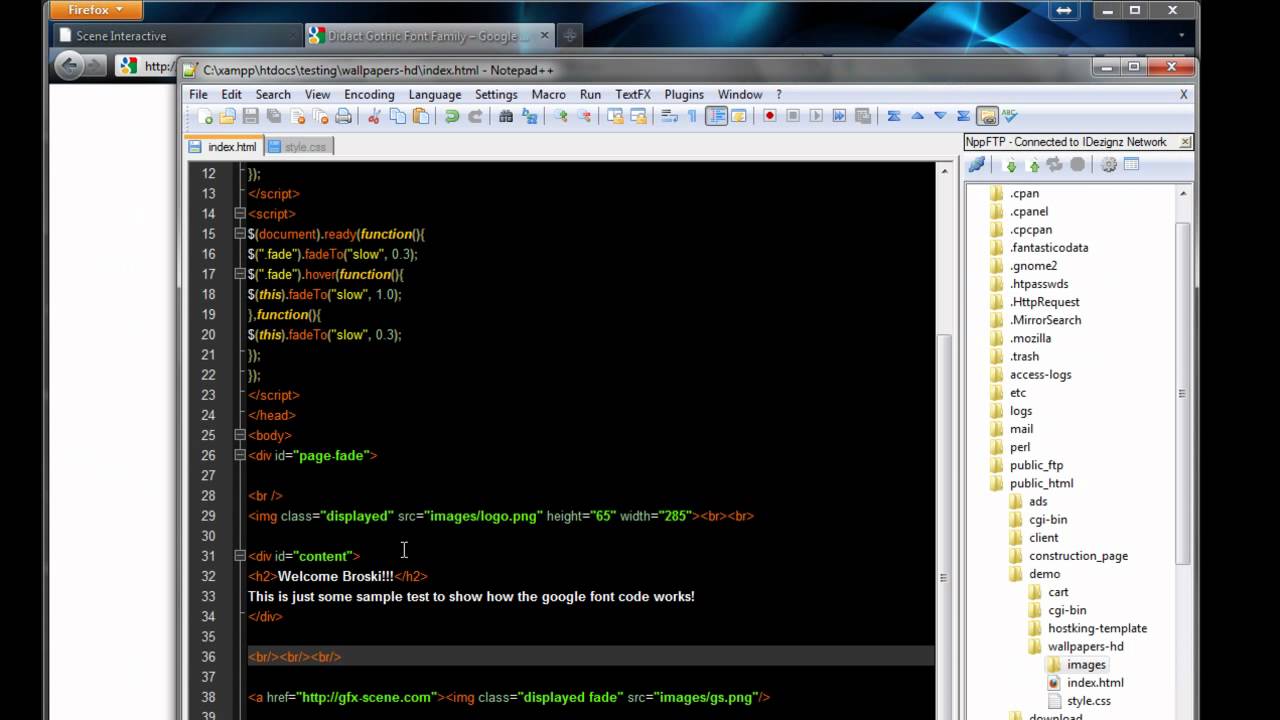
Task: Open NppFTP settings gear
Action: pyautogui.click(x=1109, y=165)
